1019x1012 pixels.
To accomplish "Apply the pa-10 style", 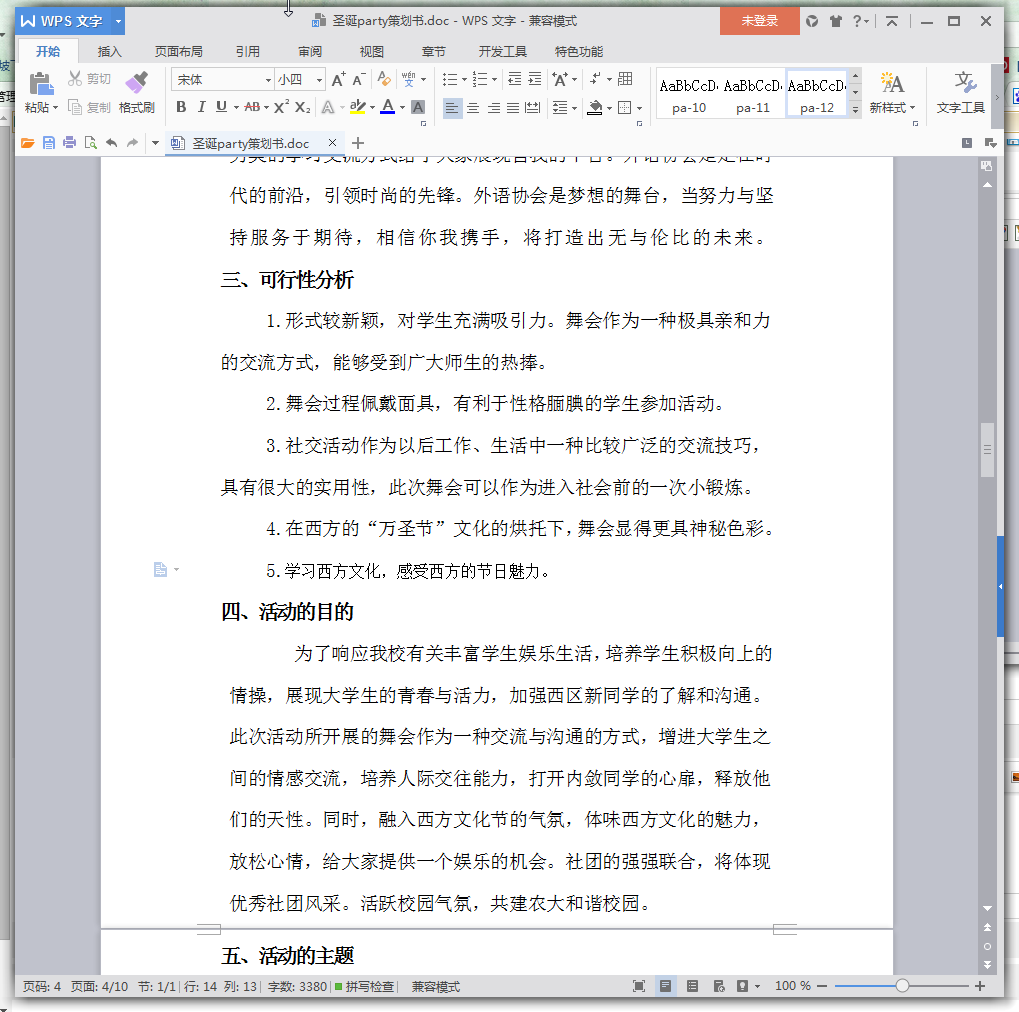I will (x=689, y=94).
